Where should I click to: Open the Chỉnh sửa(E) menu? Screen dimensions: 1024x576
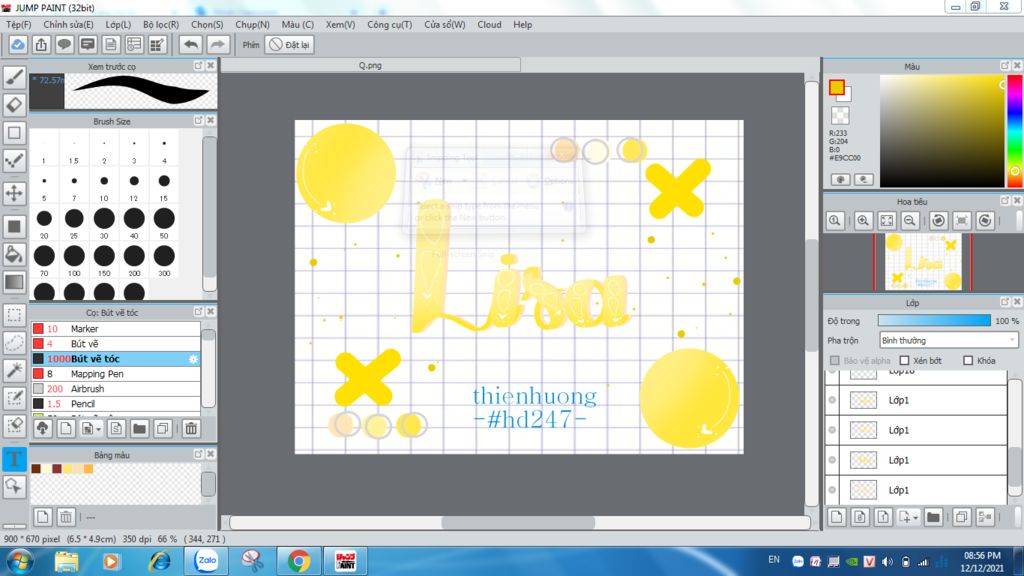click(68, 24)
